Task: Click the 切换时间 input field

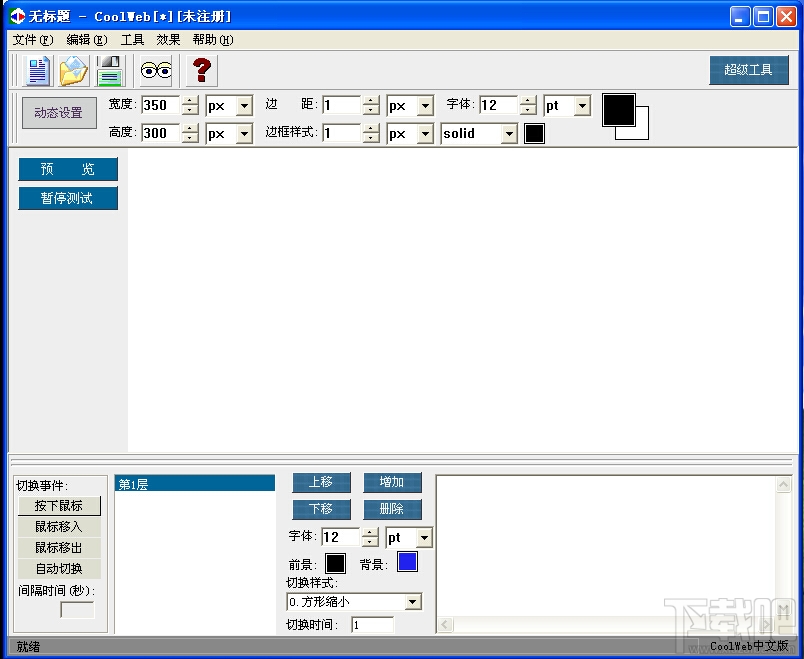Action: (x=373, y=625)
